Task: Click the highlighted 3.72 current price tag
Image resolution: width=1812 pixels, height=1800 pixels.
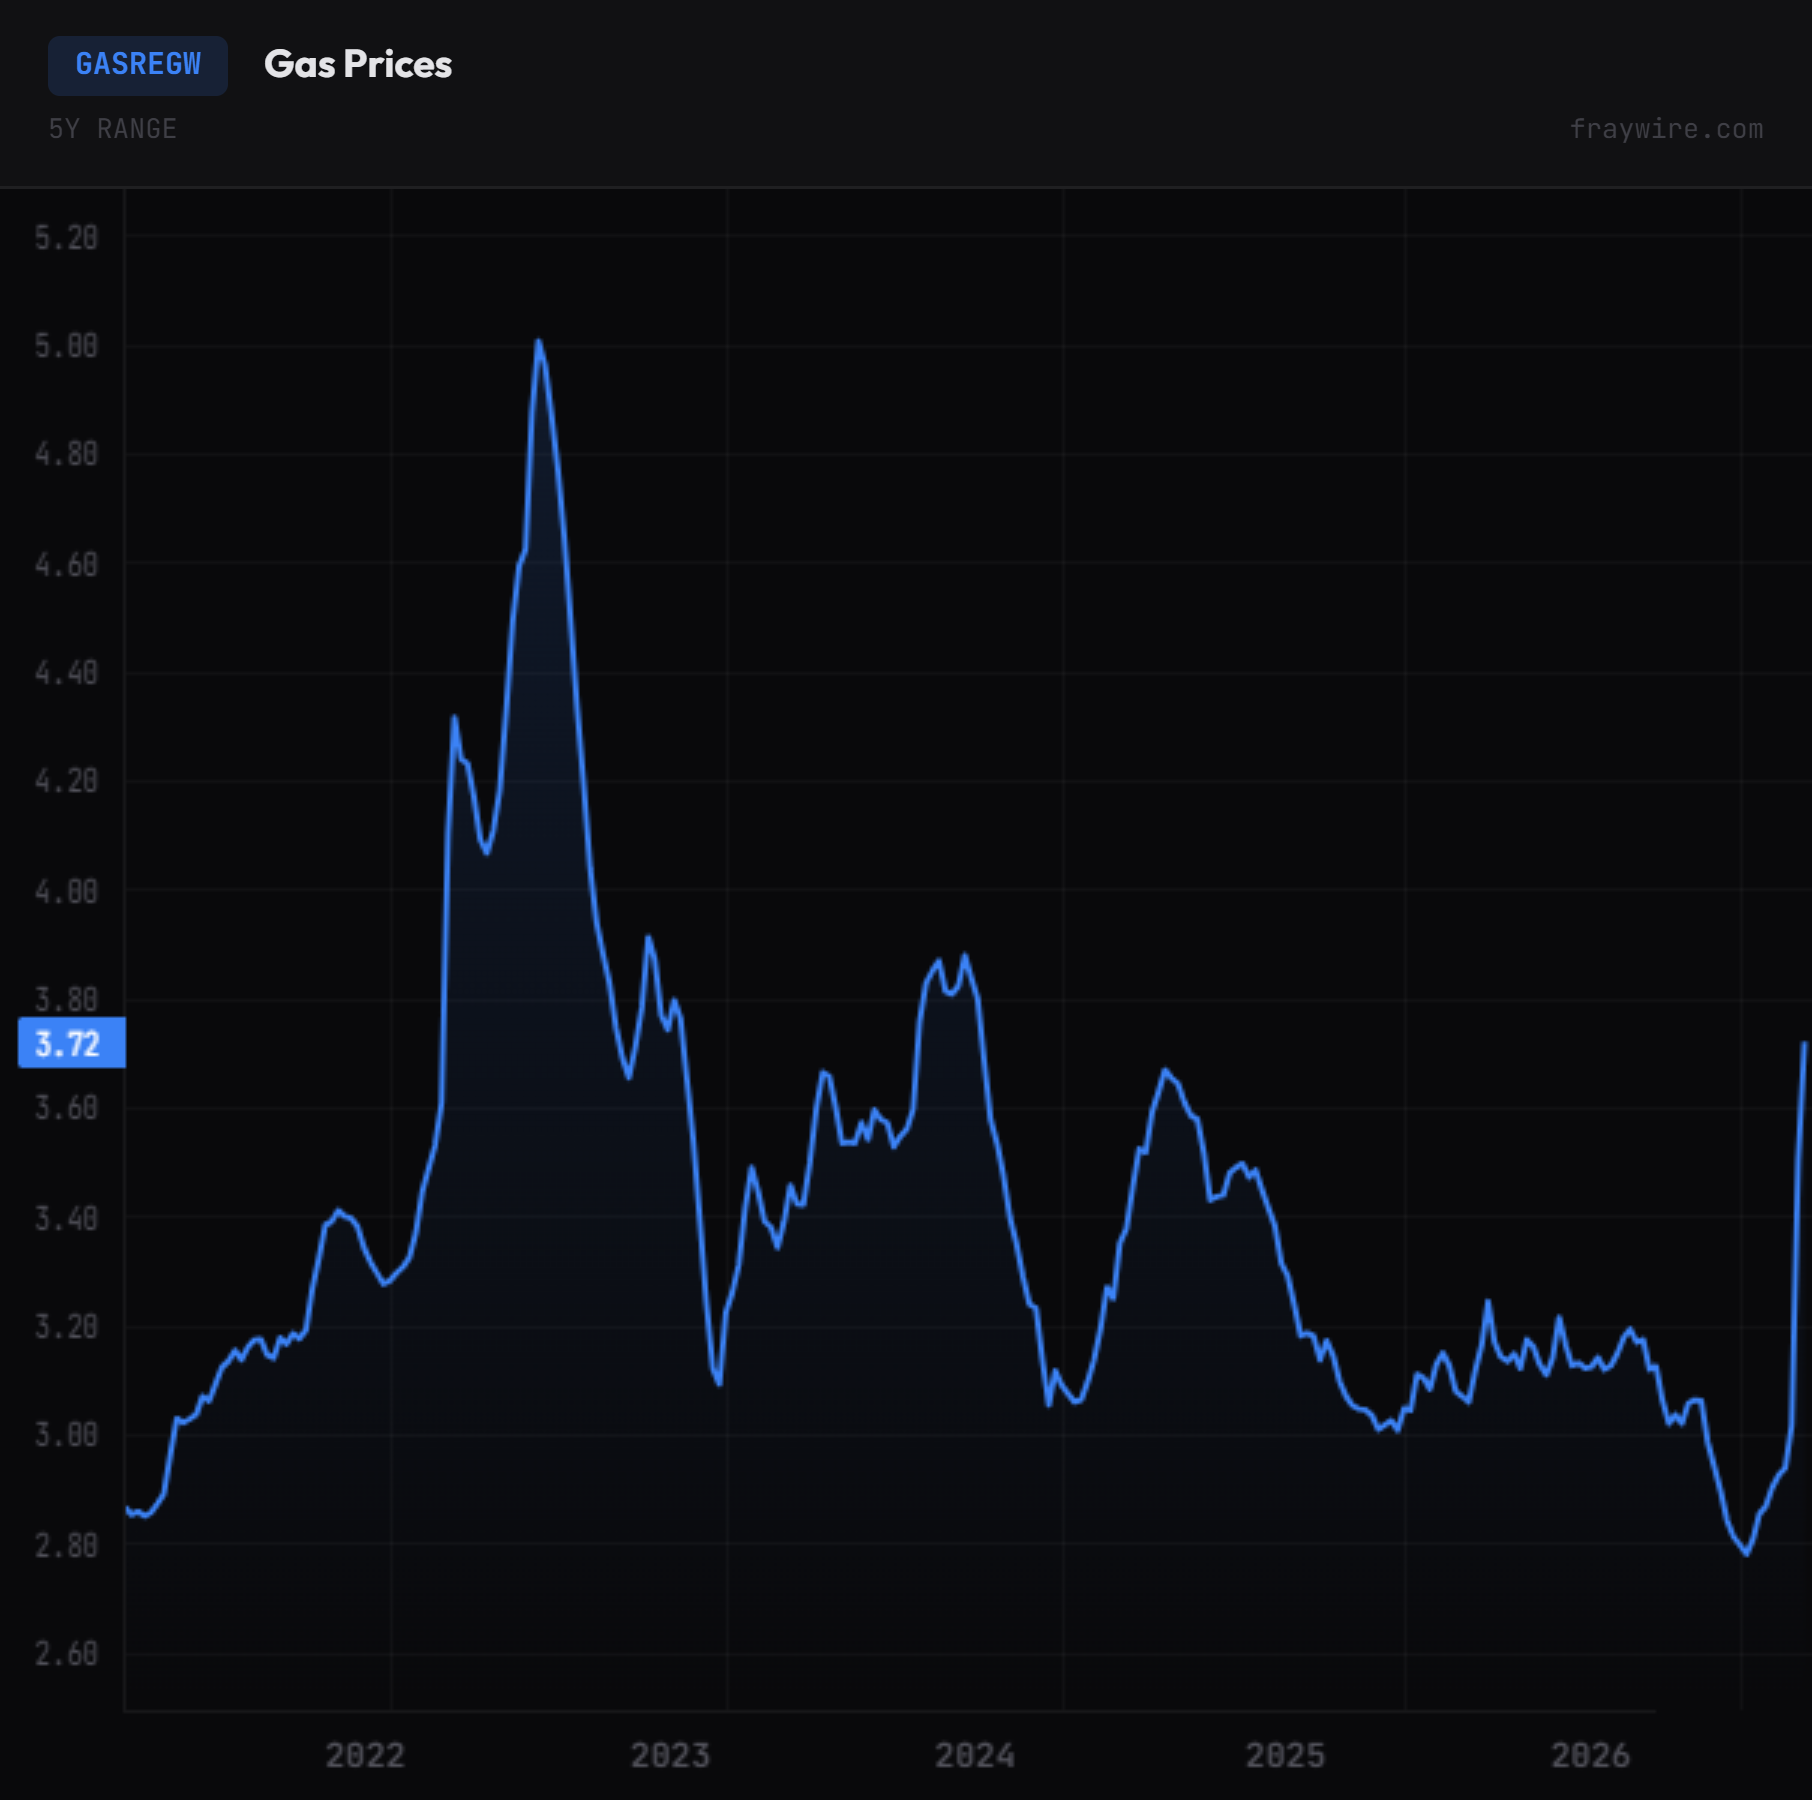Action: 71,1043
